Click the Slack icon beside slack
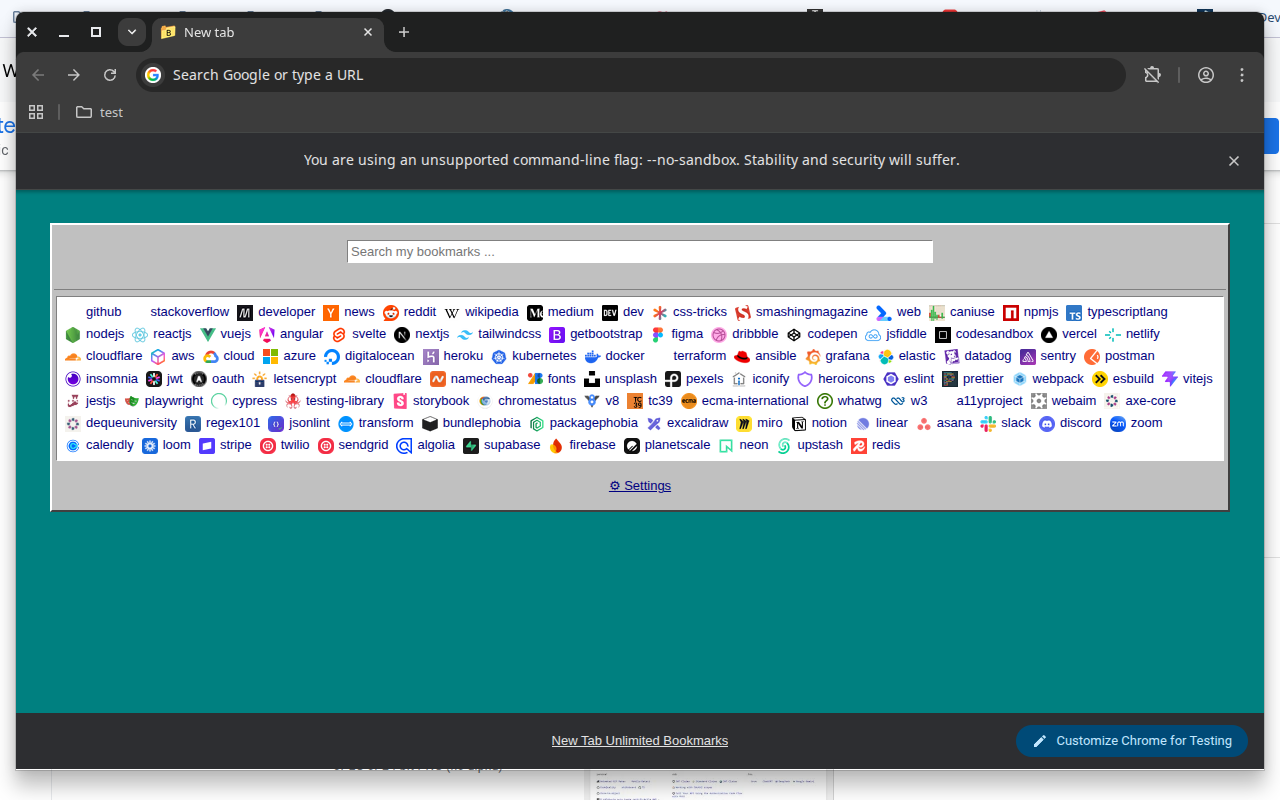The image size is (1280, 800). pos(988,424)
